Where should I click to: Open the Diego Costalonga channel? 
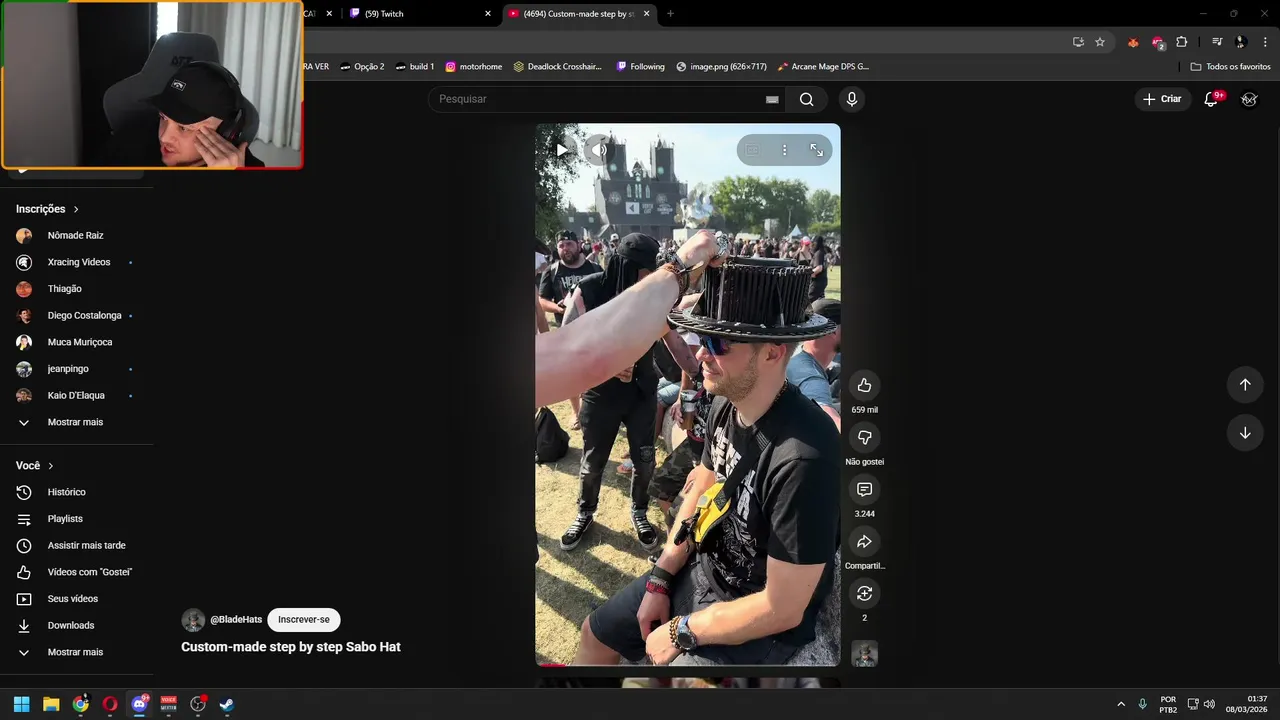click(76, 316)
